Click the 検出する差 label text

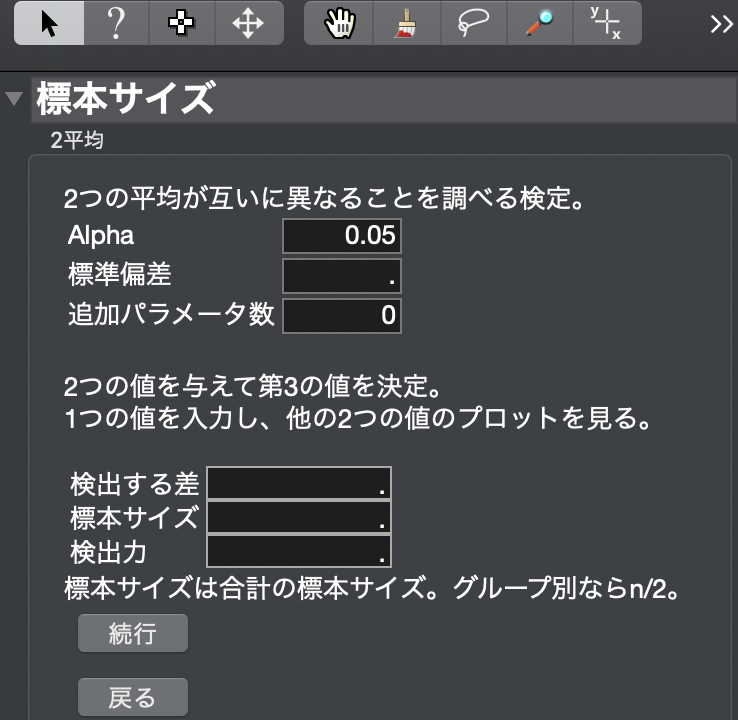click(x=135, y=484)
